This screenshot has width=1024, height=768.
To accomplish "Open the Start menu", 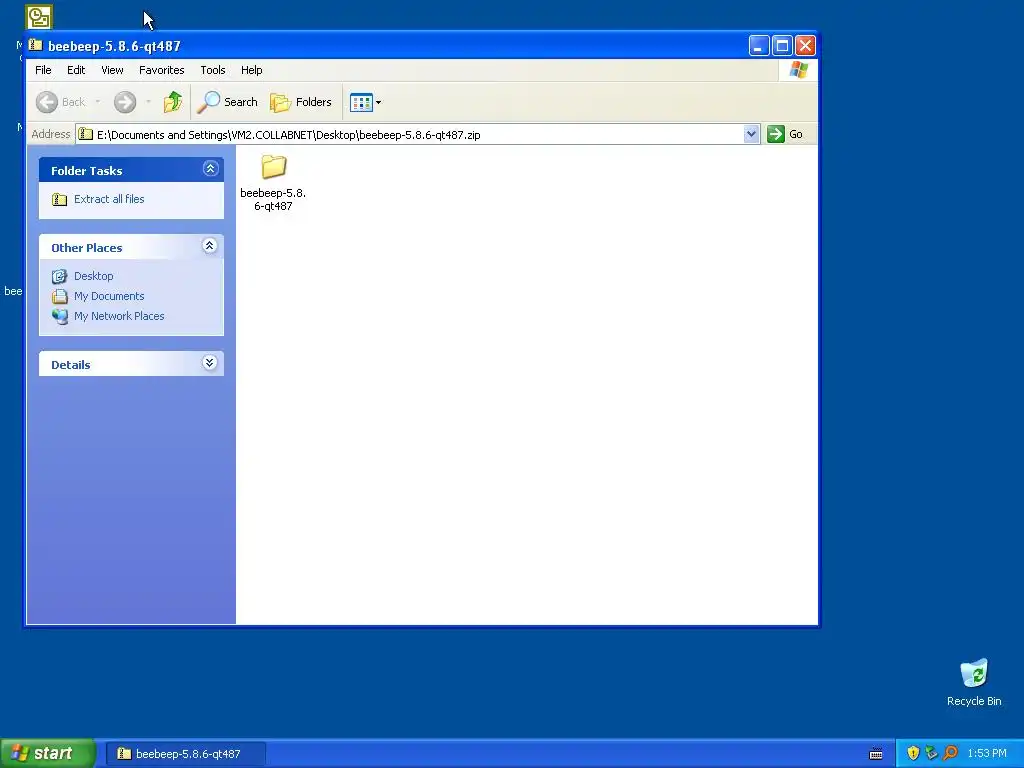I will click(x=48, y=753).
